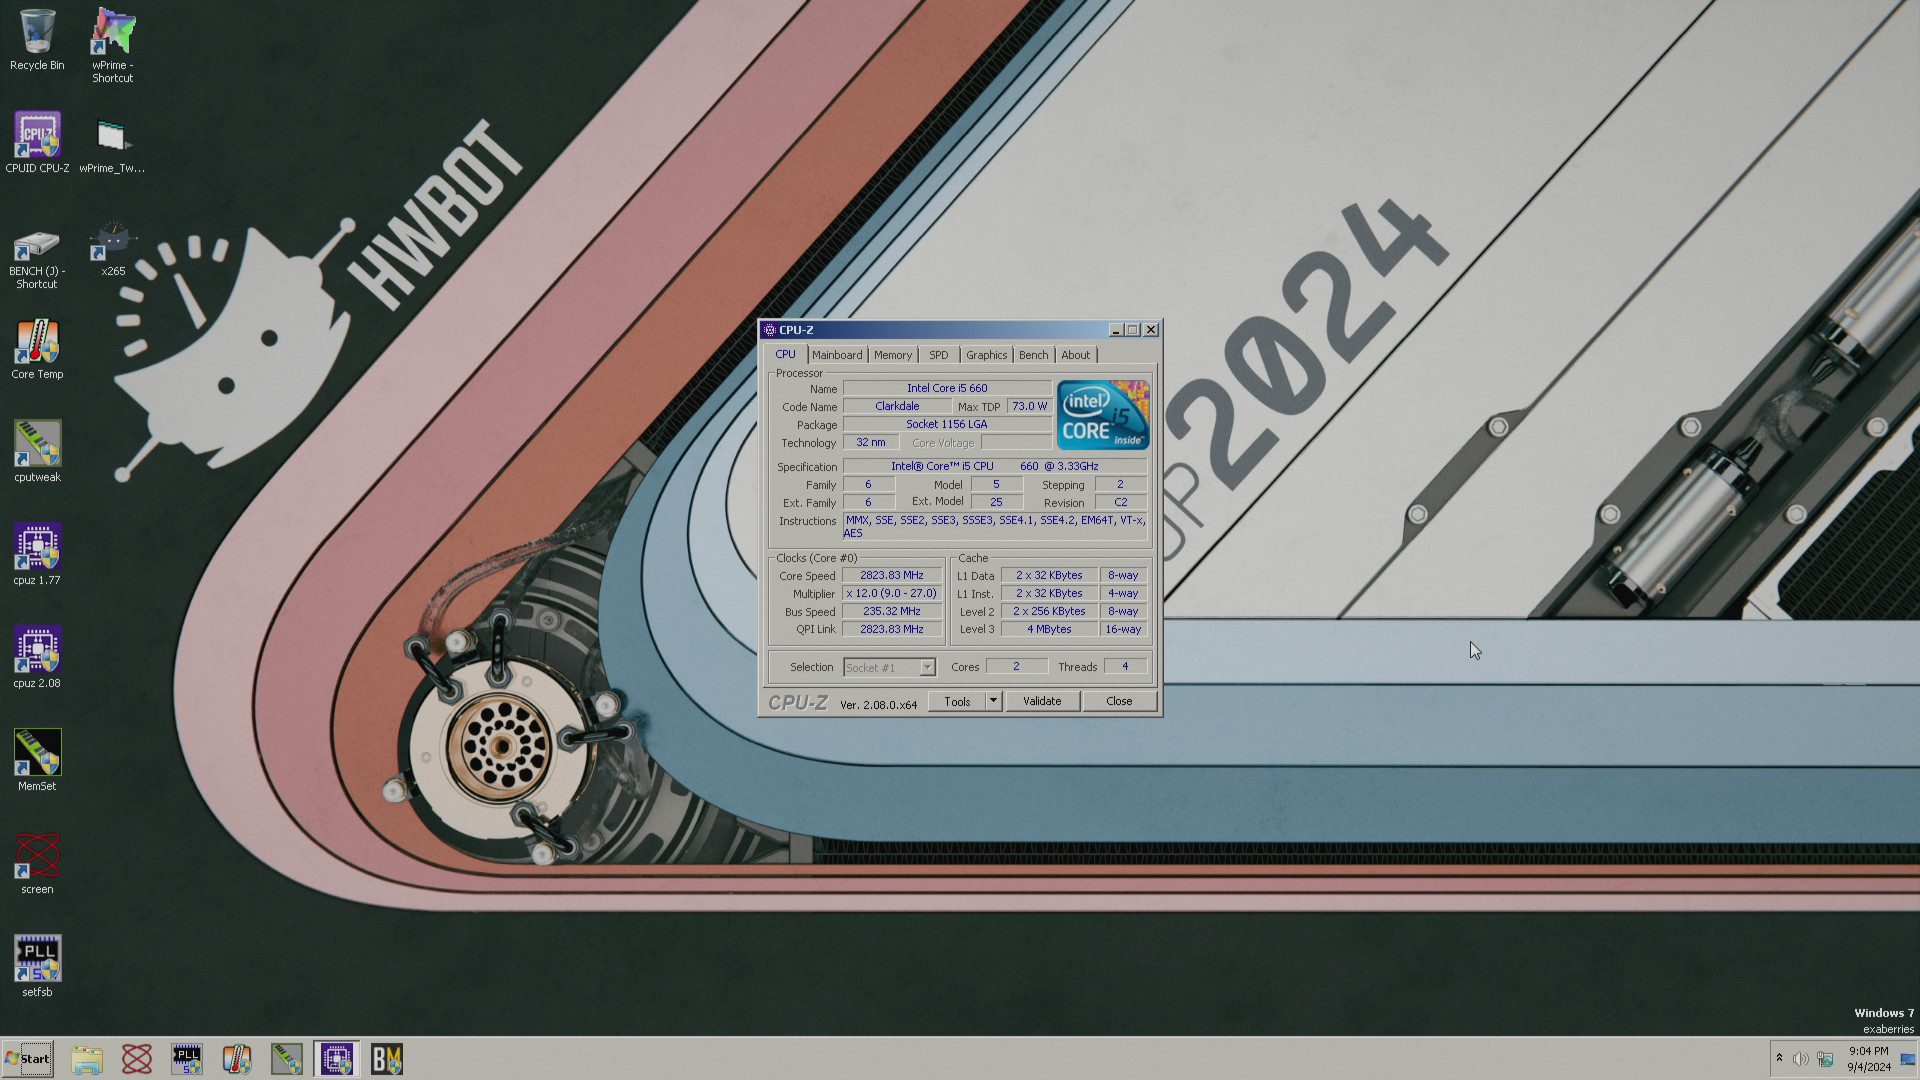Click the Package value Socket 1156 LGA
The height and width of the screenshot is (1080, 1920).
(x=947, y=424)
